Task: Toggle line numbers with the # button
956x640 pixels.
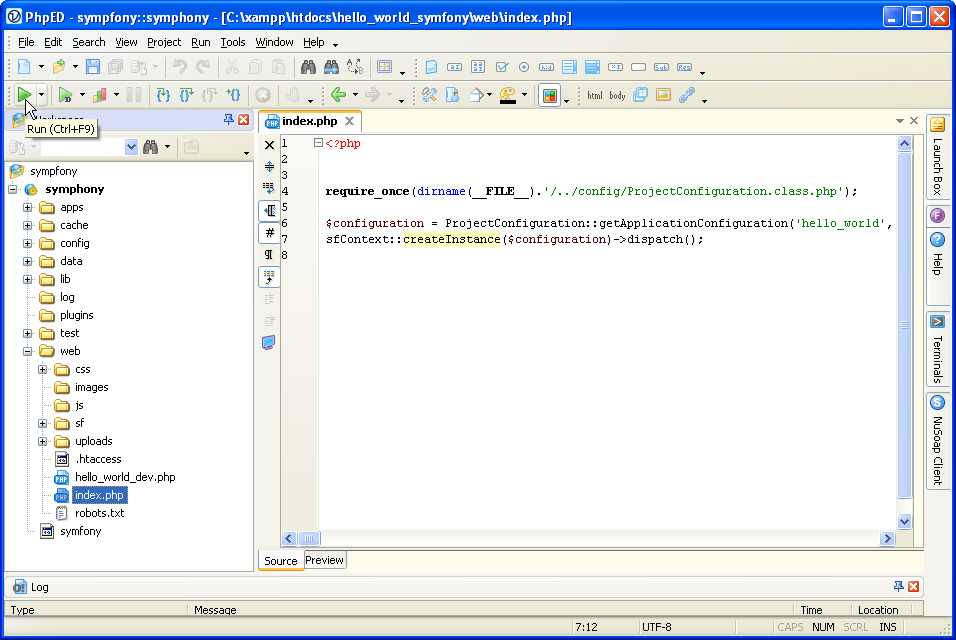Action: [269, 233]
